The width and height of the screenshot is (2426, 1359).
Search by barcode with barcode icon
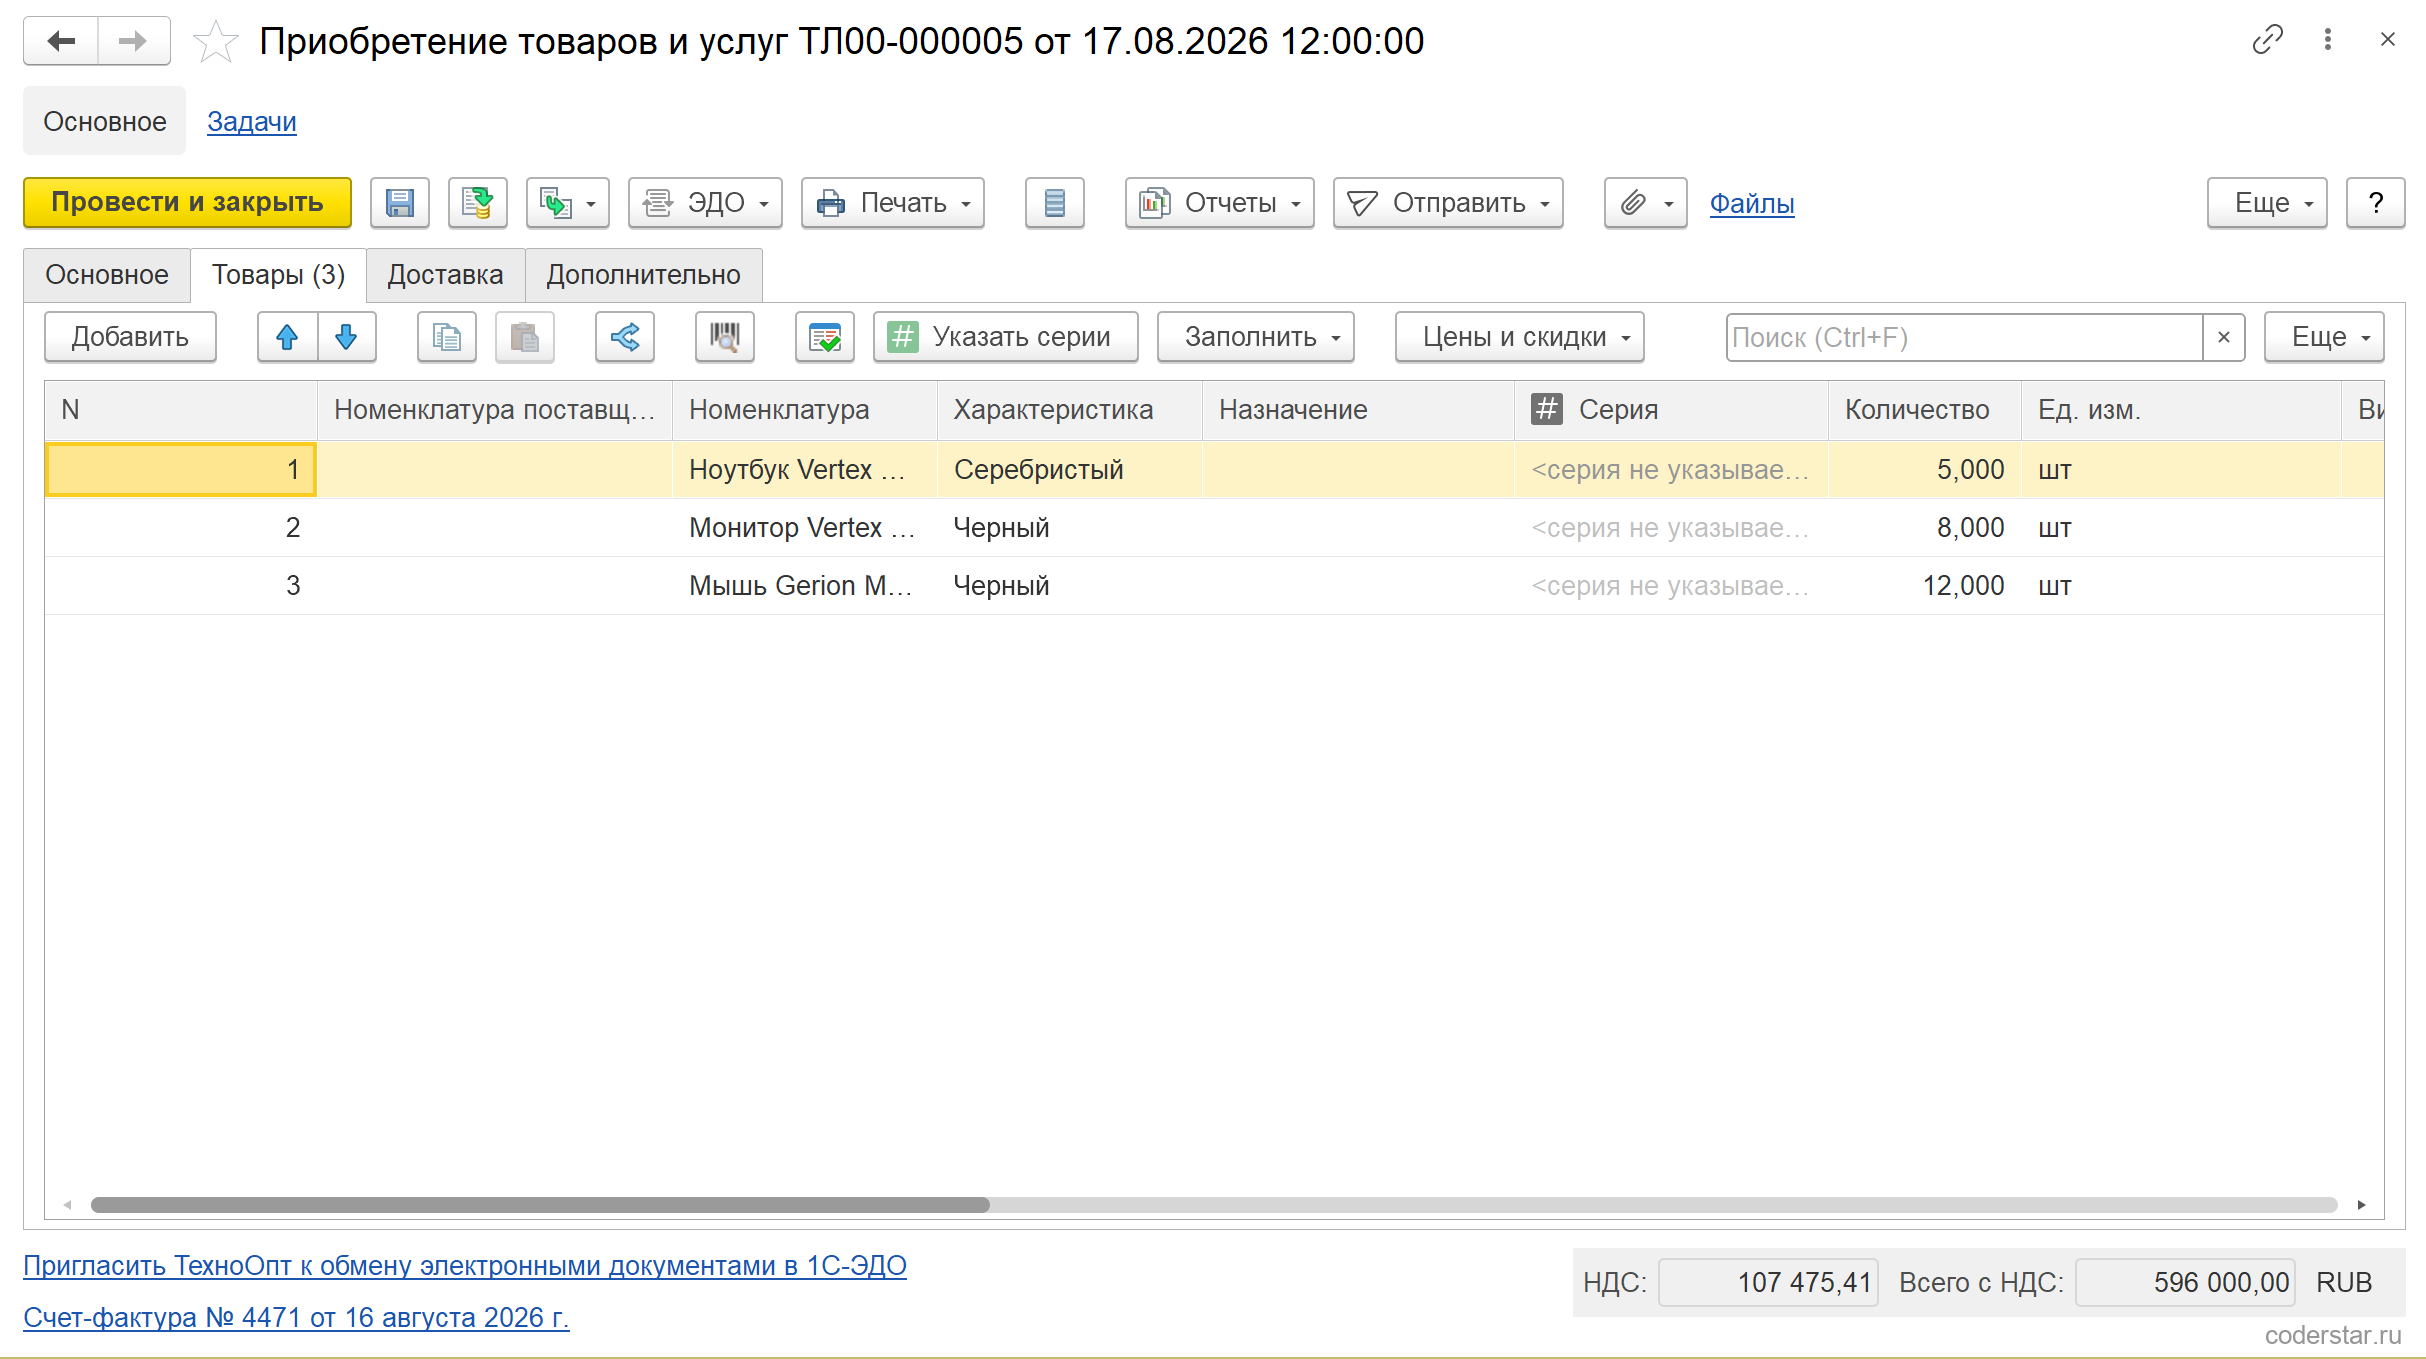pos(725,337)
